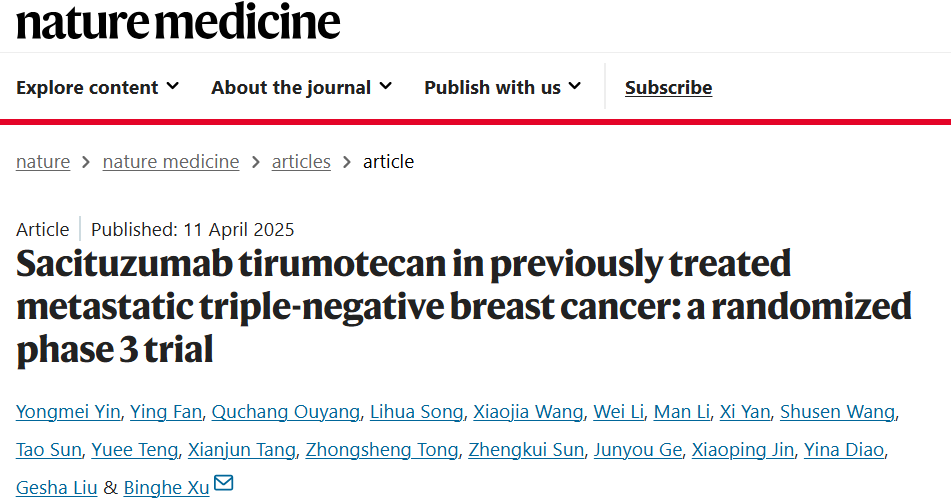Screen dimensions: 951x504
Task: Click author Shusen Wang
Action: [837, 412]
